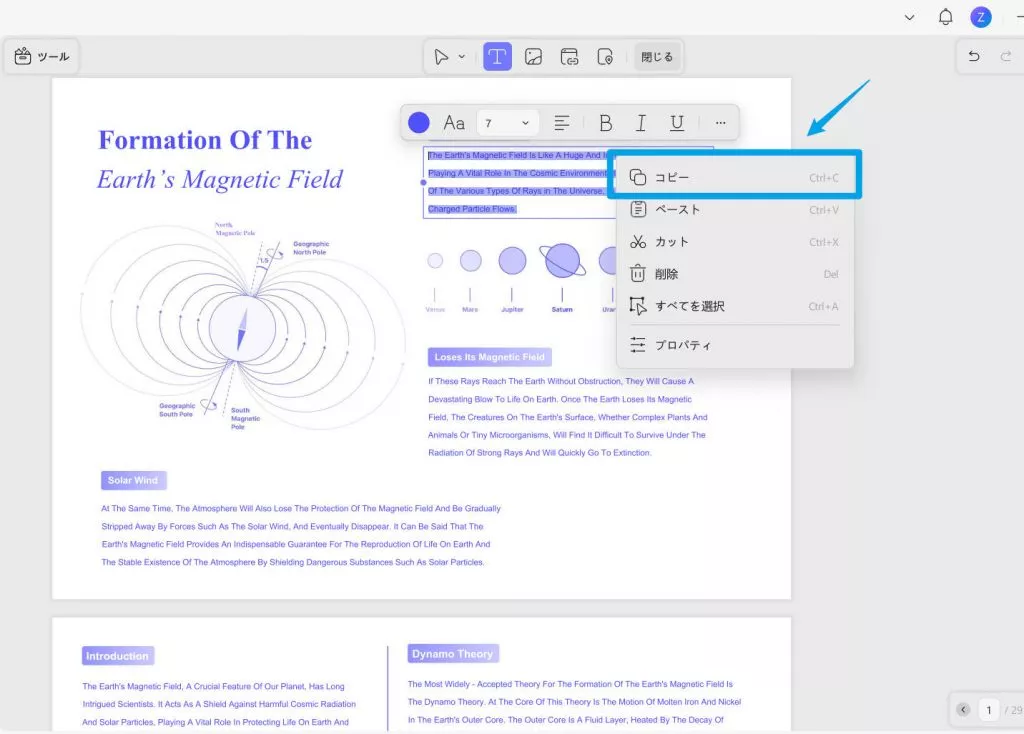
Task: Activate the text edit T tool
Action: pyautogui.click(x=497, y=57)
